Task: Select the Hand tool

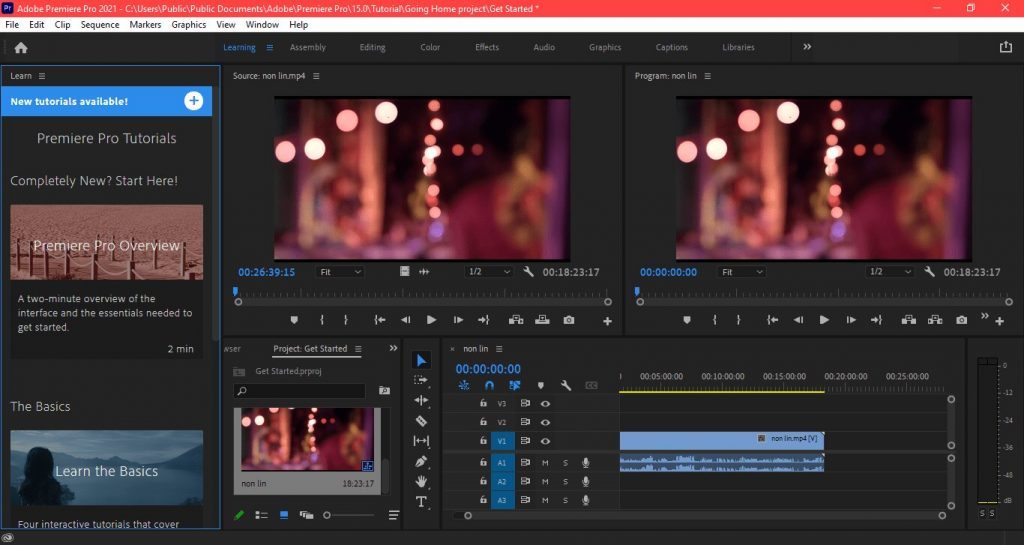Action: 421,482
